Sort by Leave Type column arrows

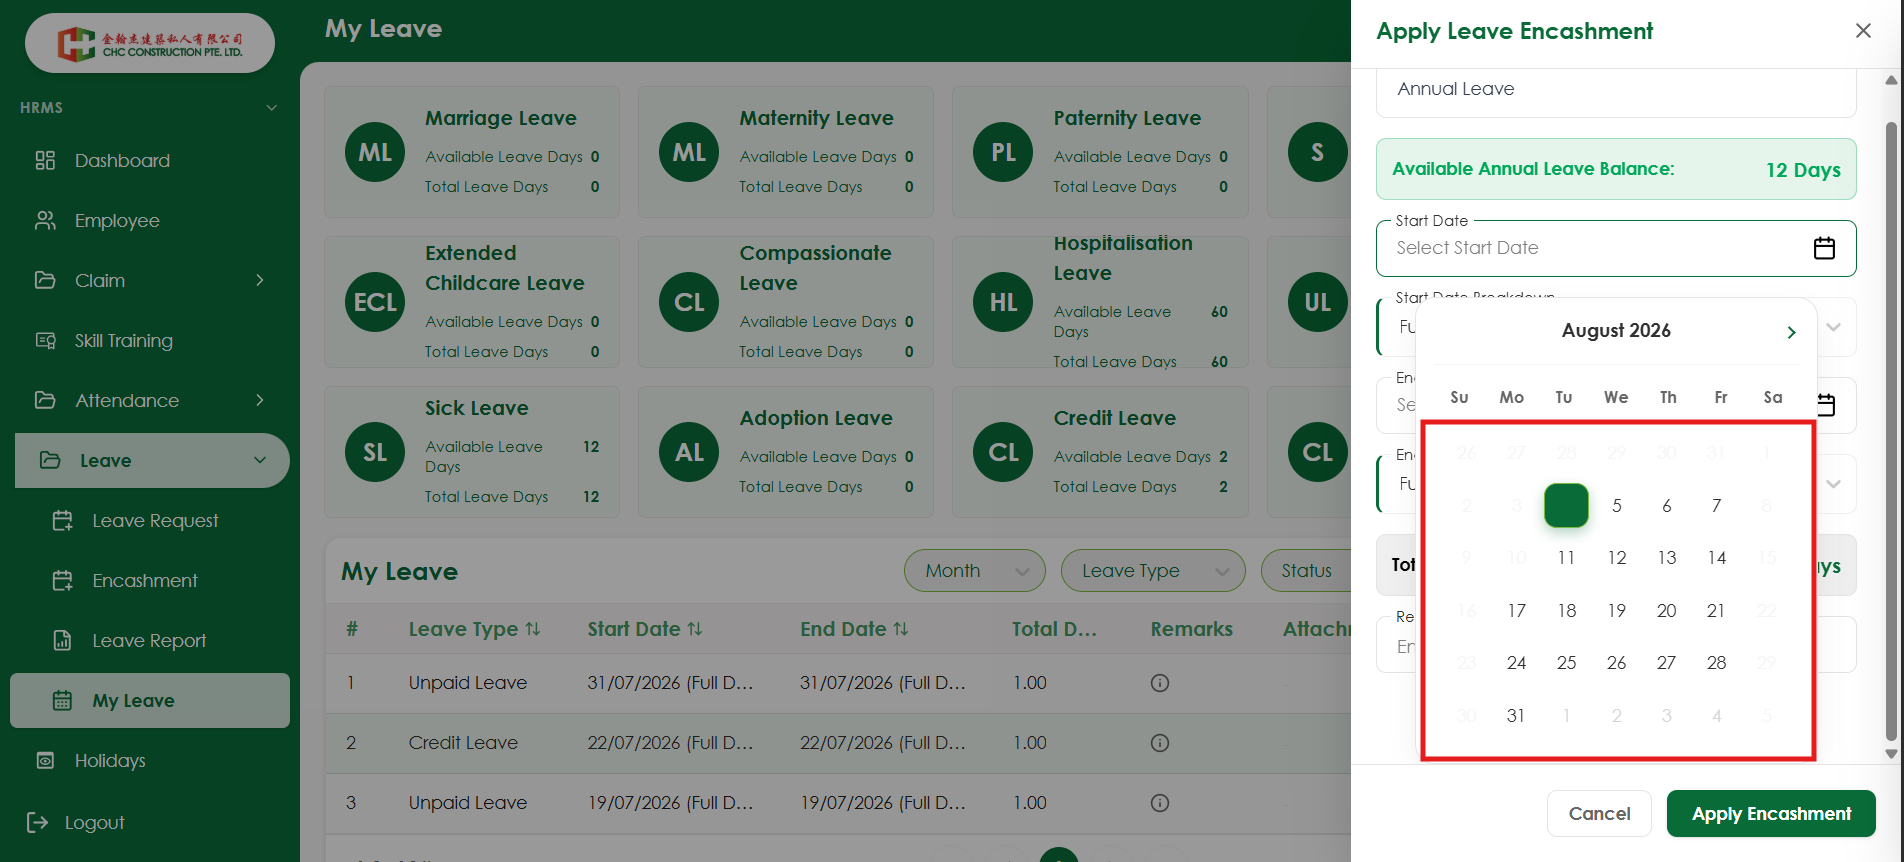pos(533,629)
